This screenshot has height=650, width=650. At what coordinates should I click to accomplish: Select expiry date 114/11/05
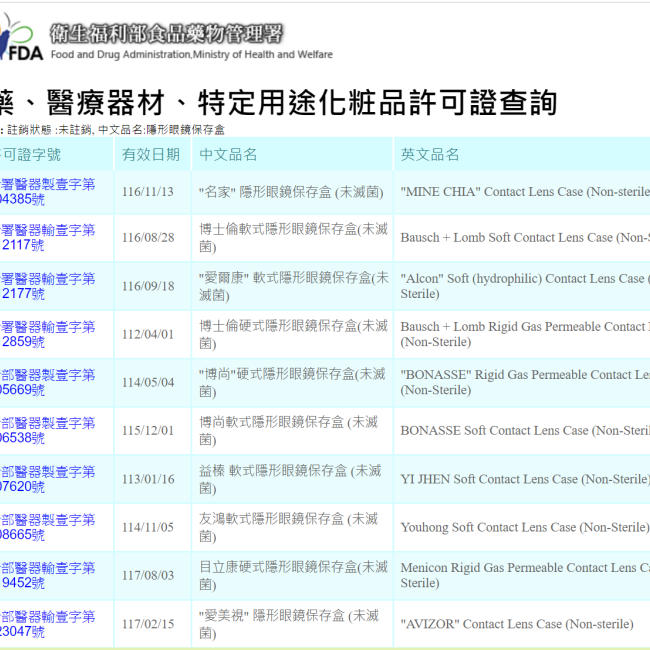[148, 527]
